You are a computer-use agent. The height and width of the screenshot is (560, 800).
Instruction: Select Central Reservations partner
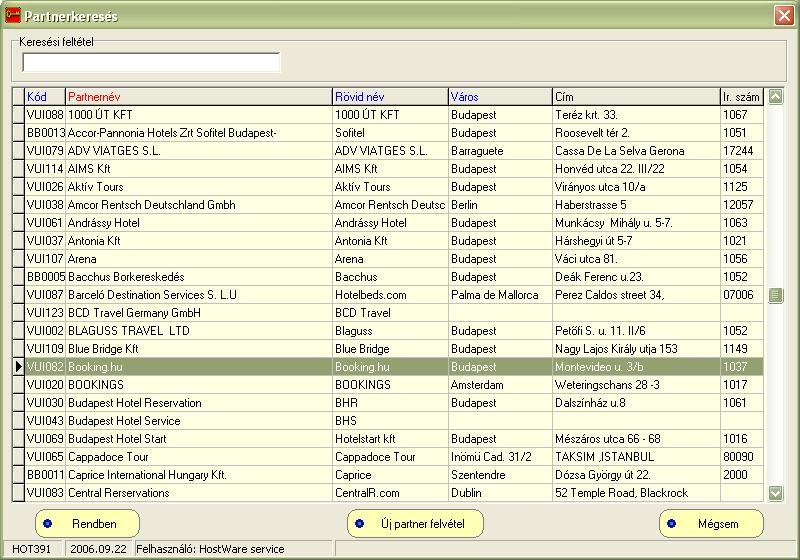118,493
